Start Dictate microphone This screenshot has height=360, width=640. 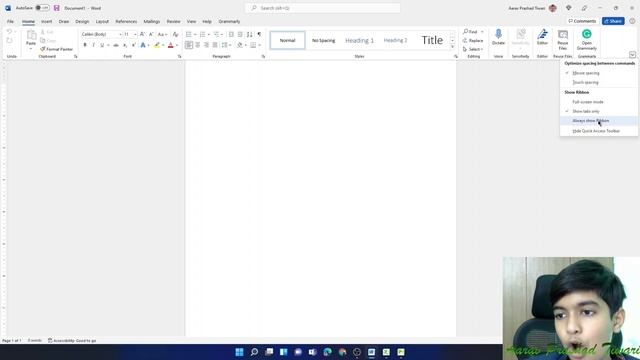click(x=498, y=37)
